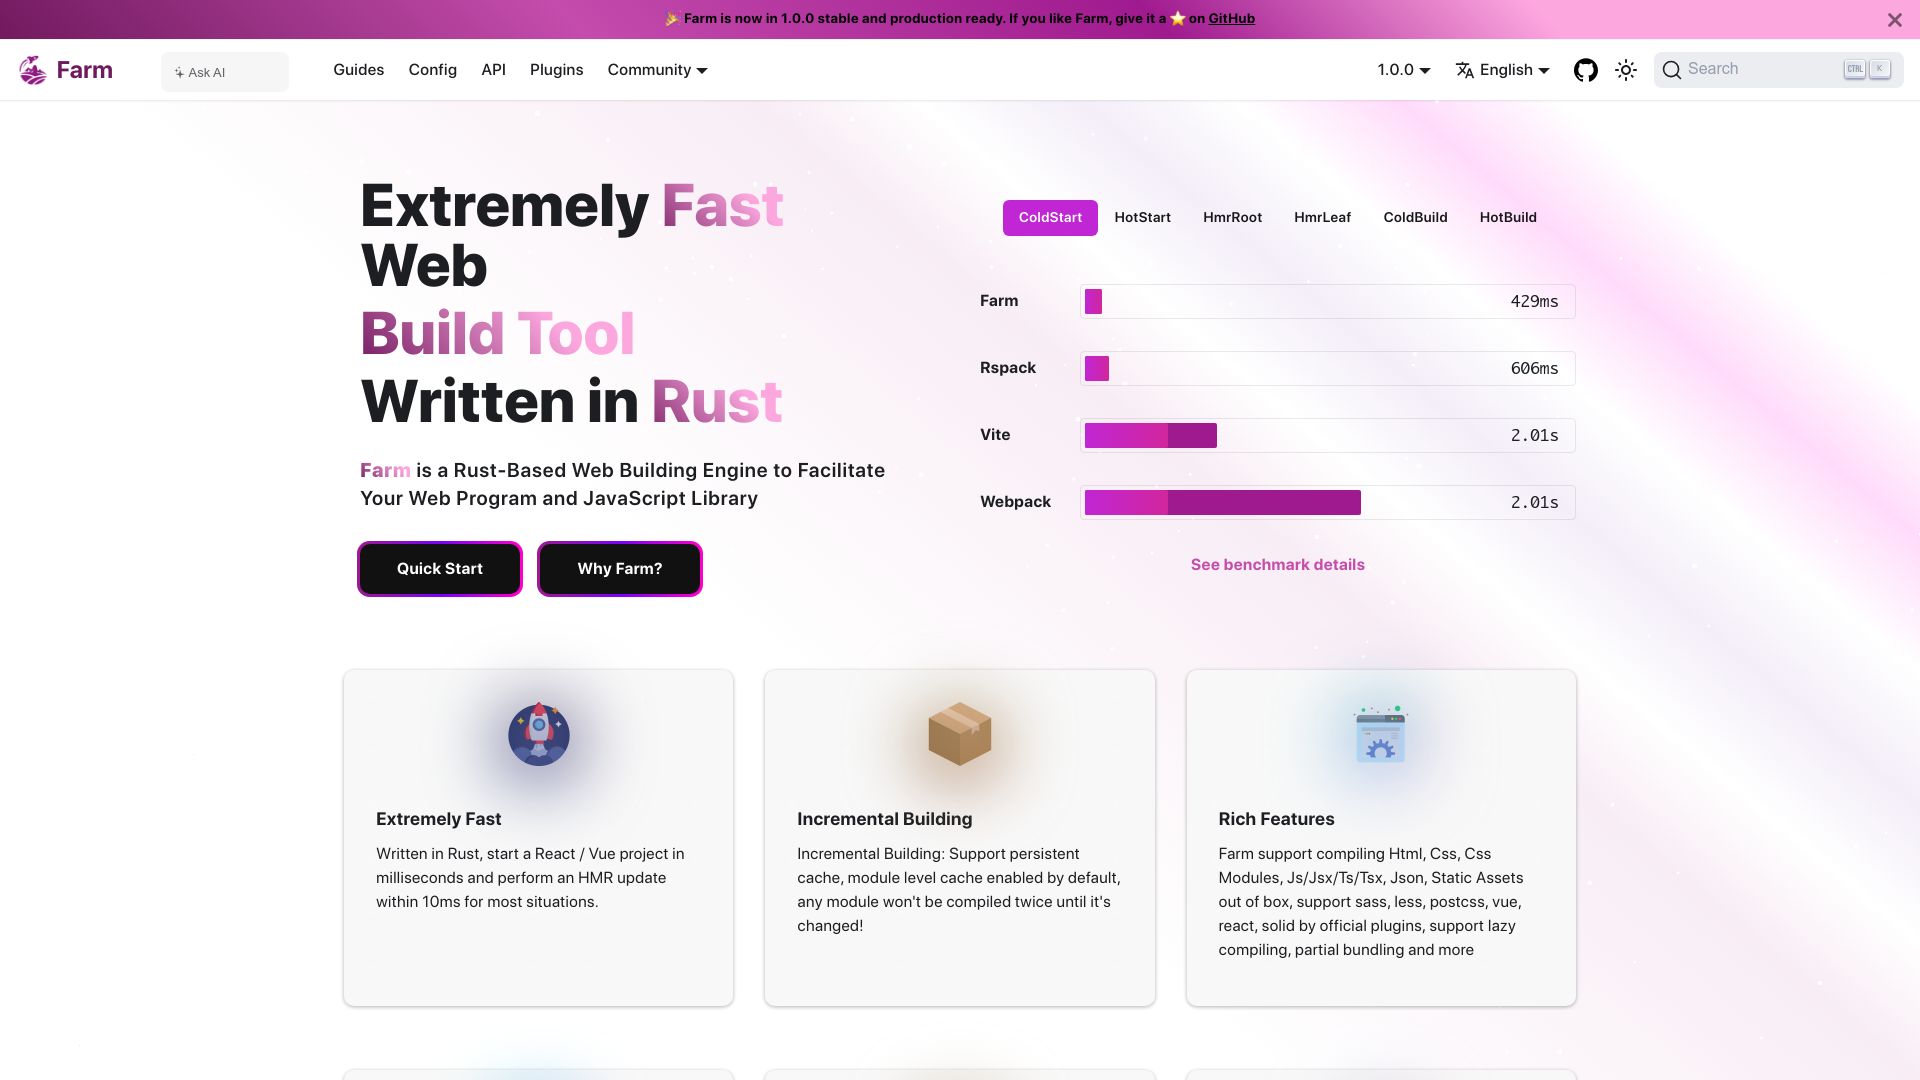Click the Why Farm? button
The image size is (1920, 1080).
(620, 569)
